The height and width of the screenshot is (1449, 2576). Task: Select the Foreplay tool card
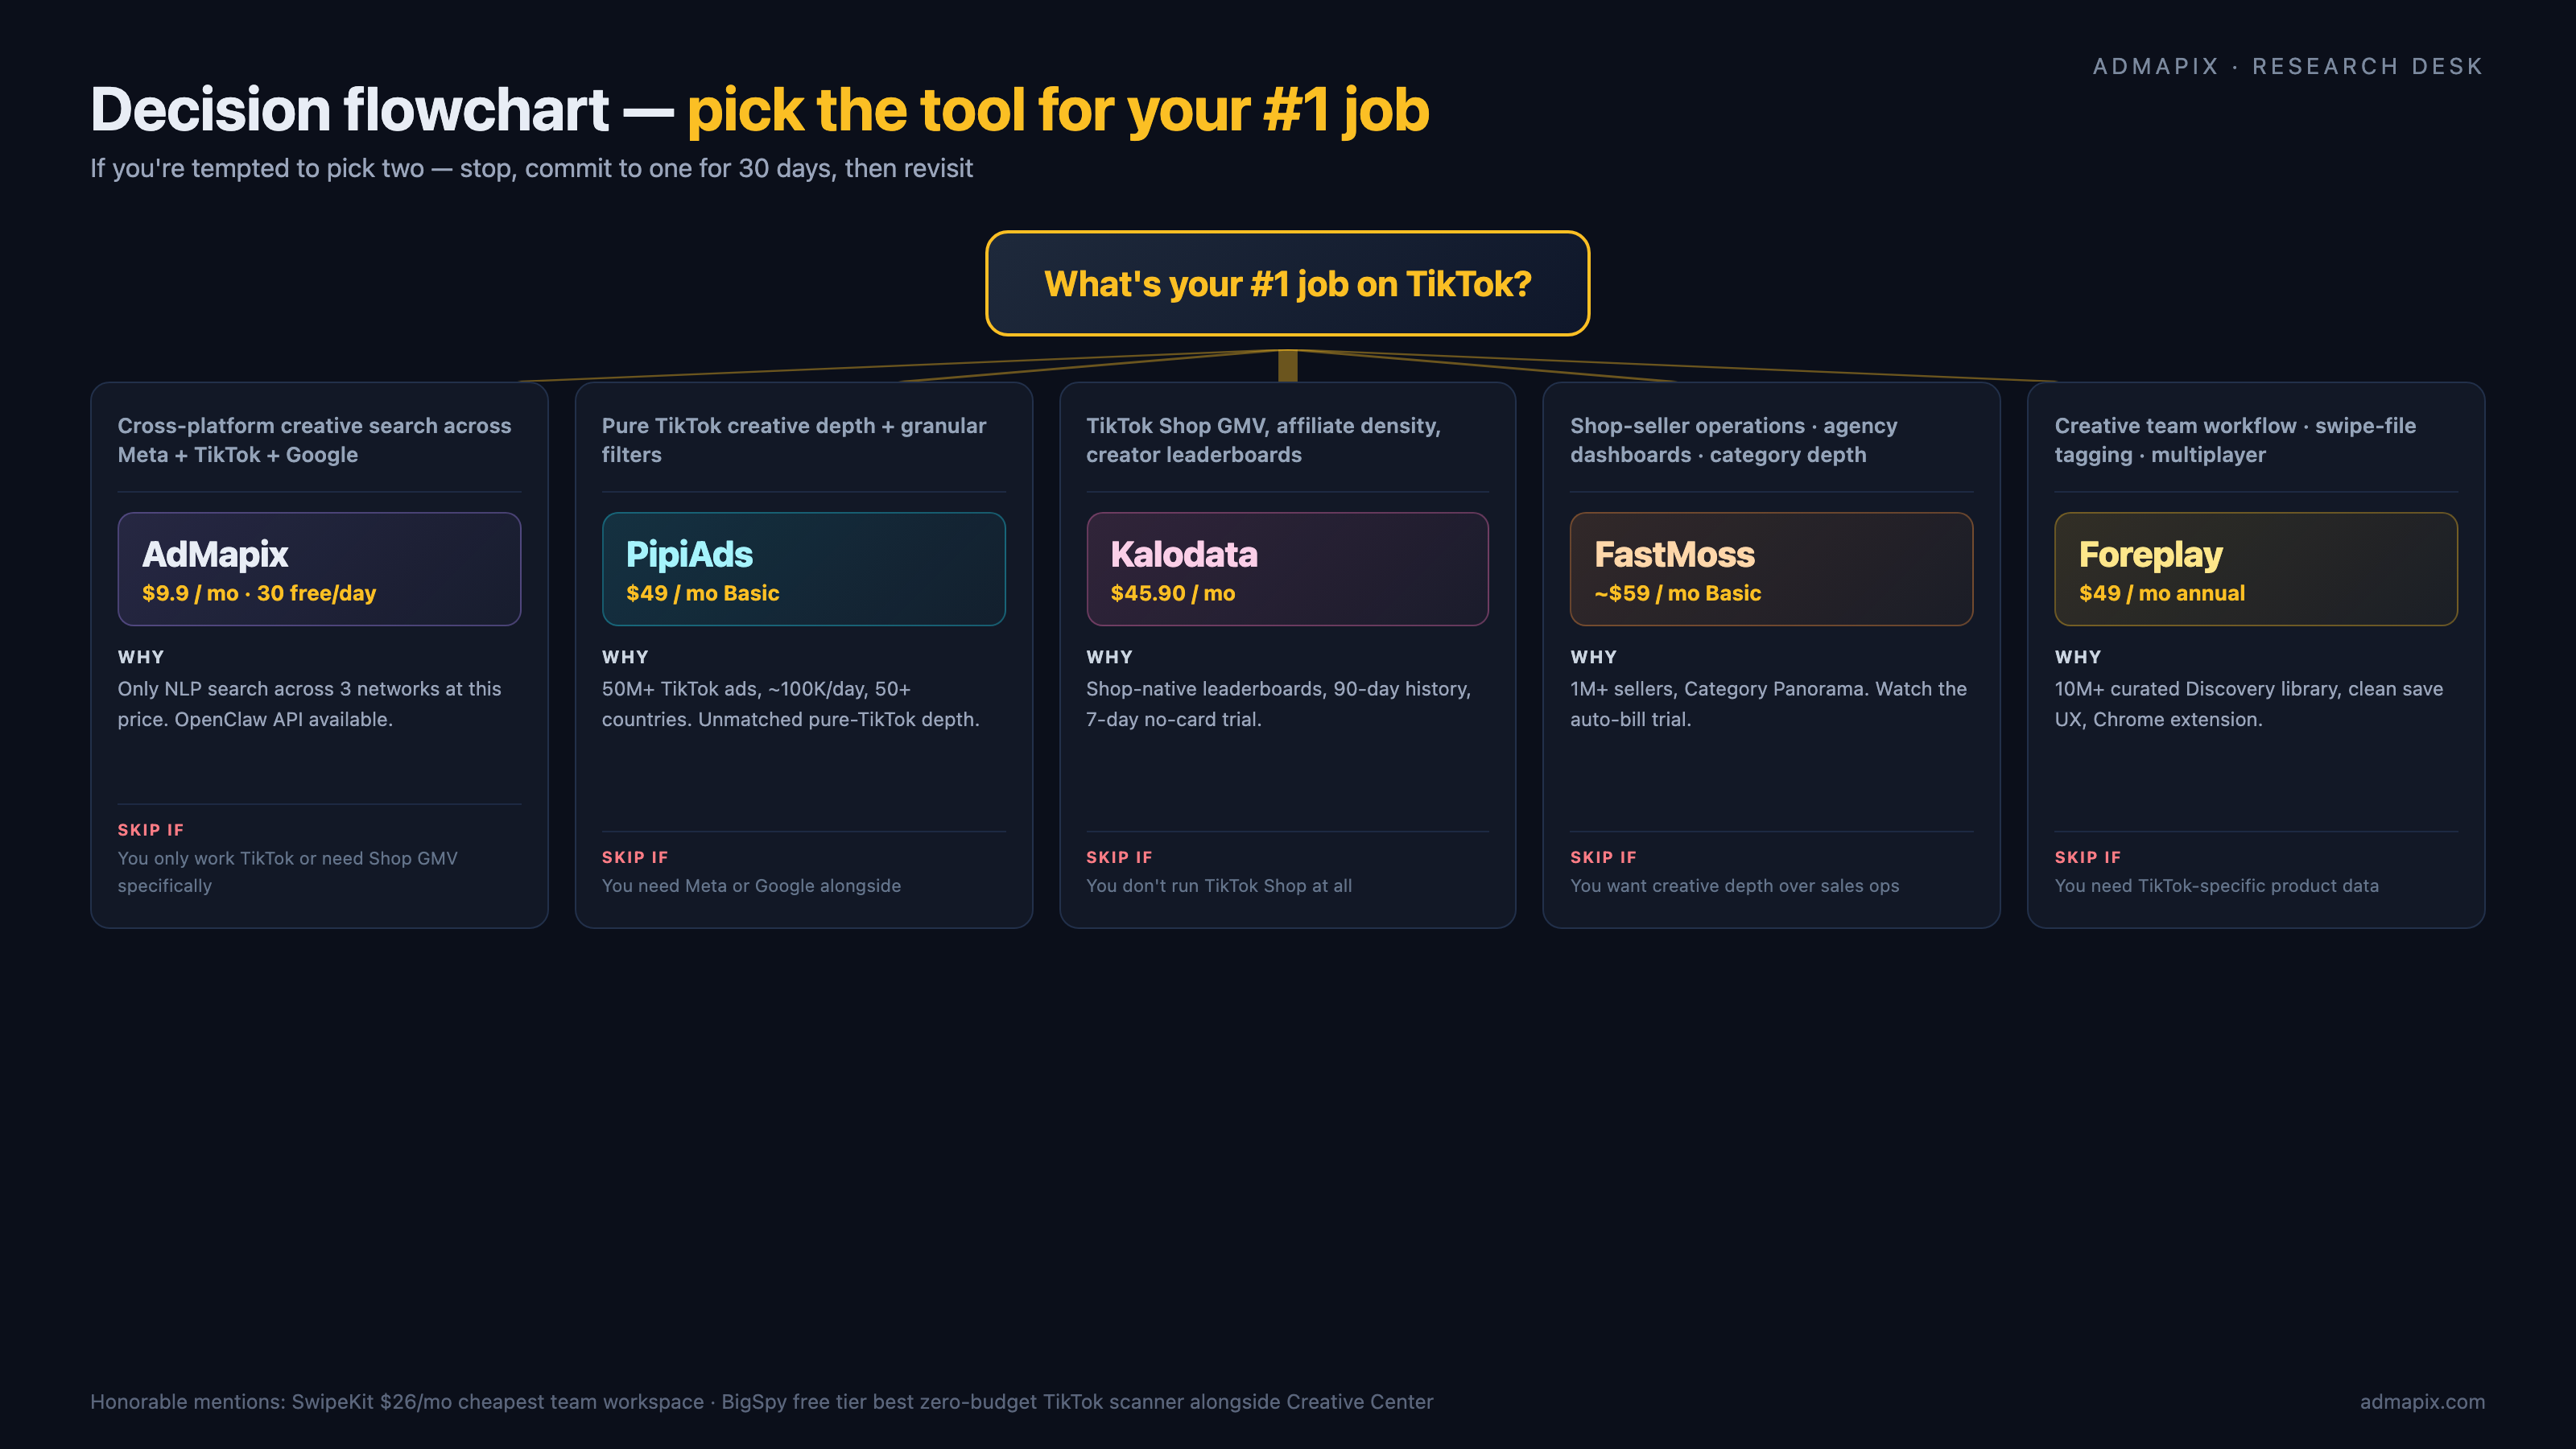[2255, 569]
